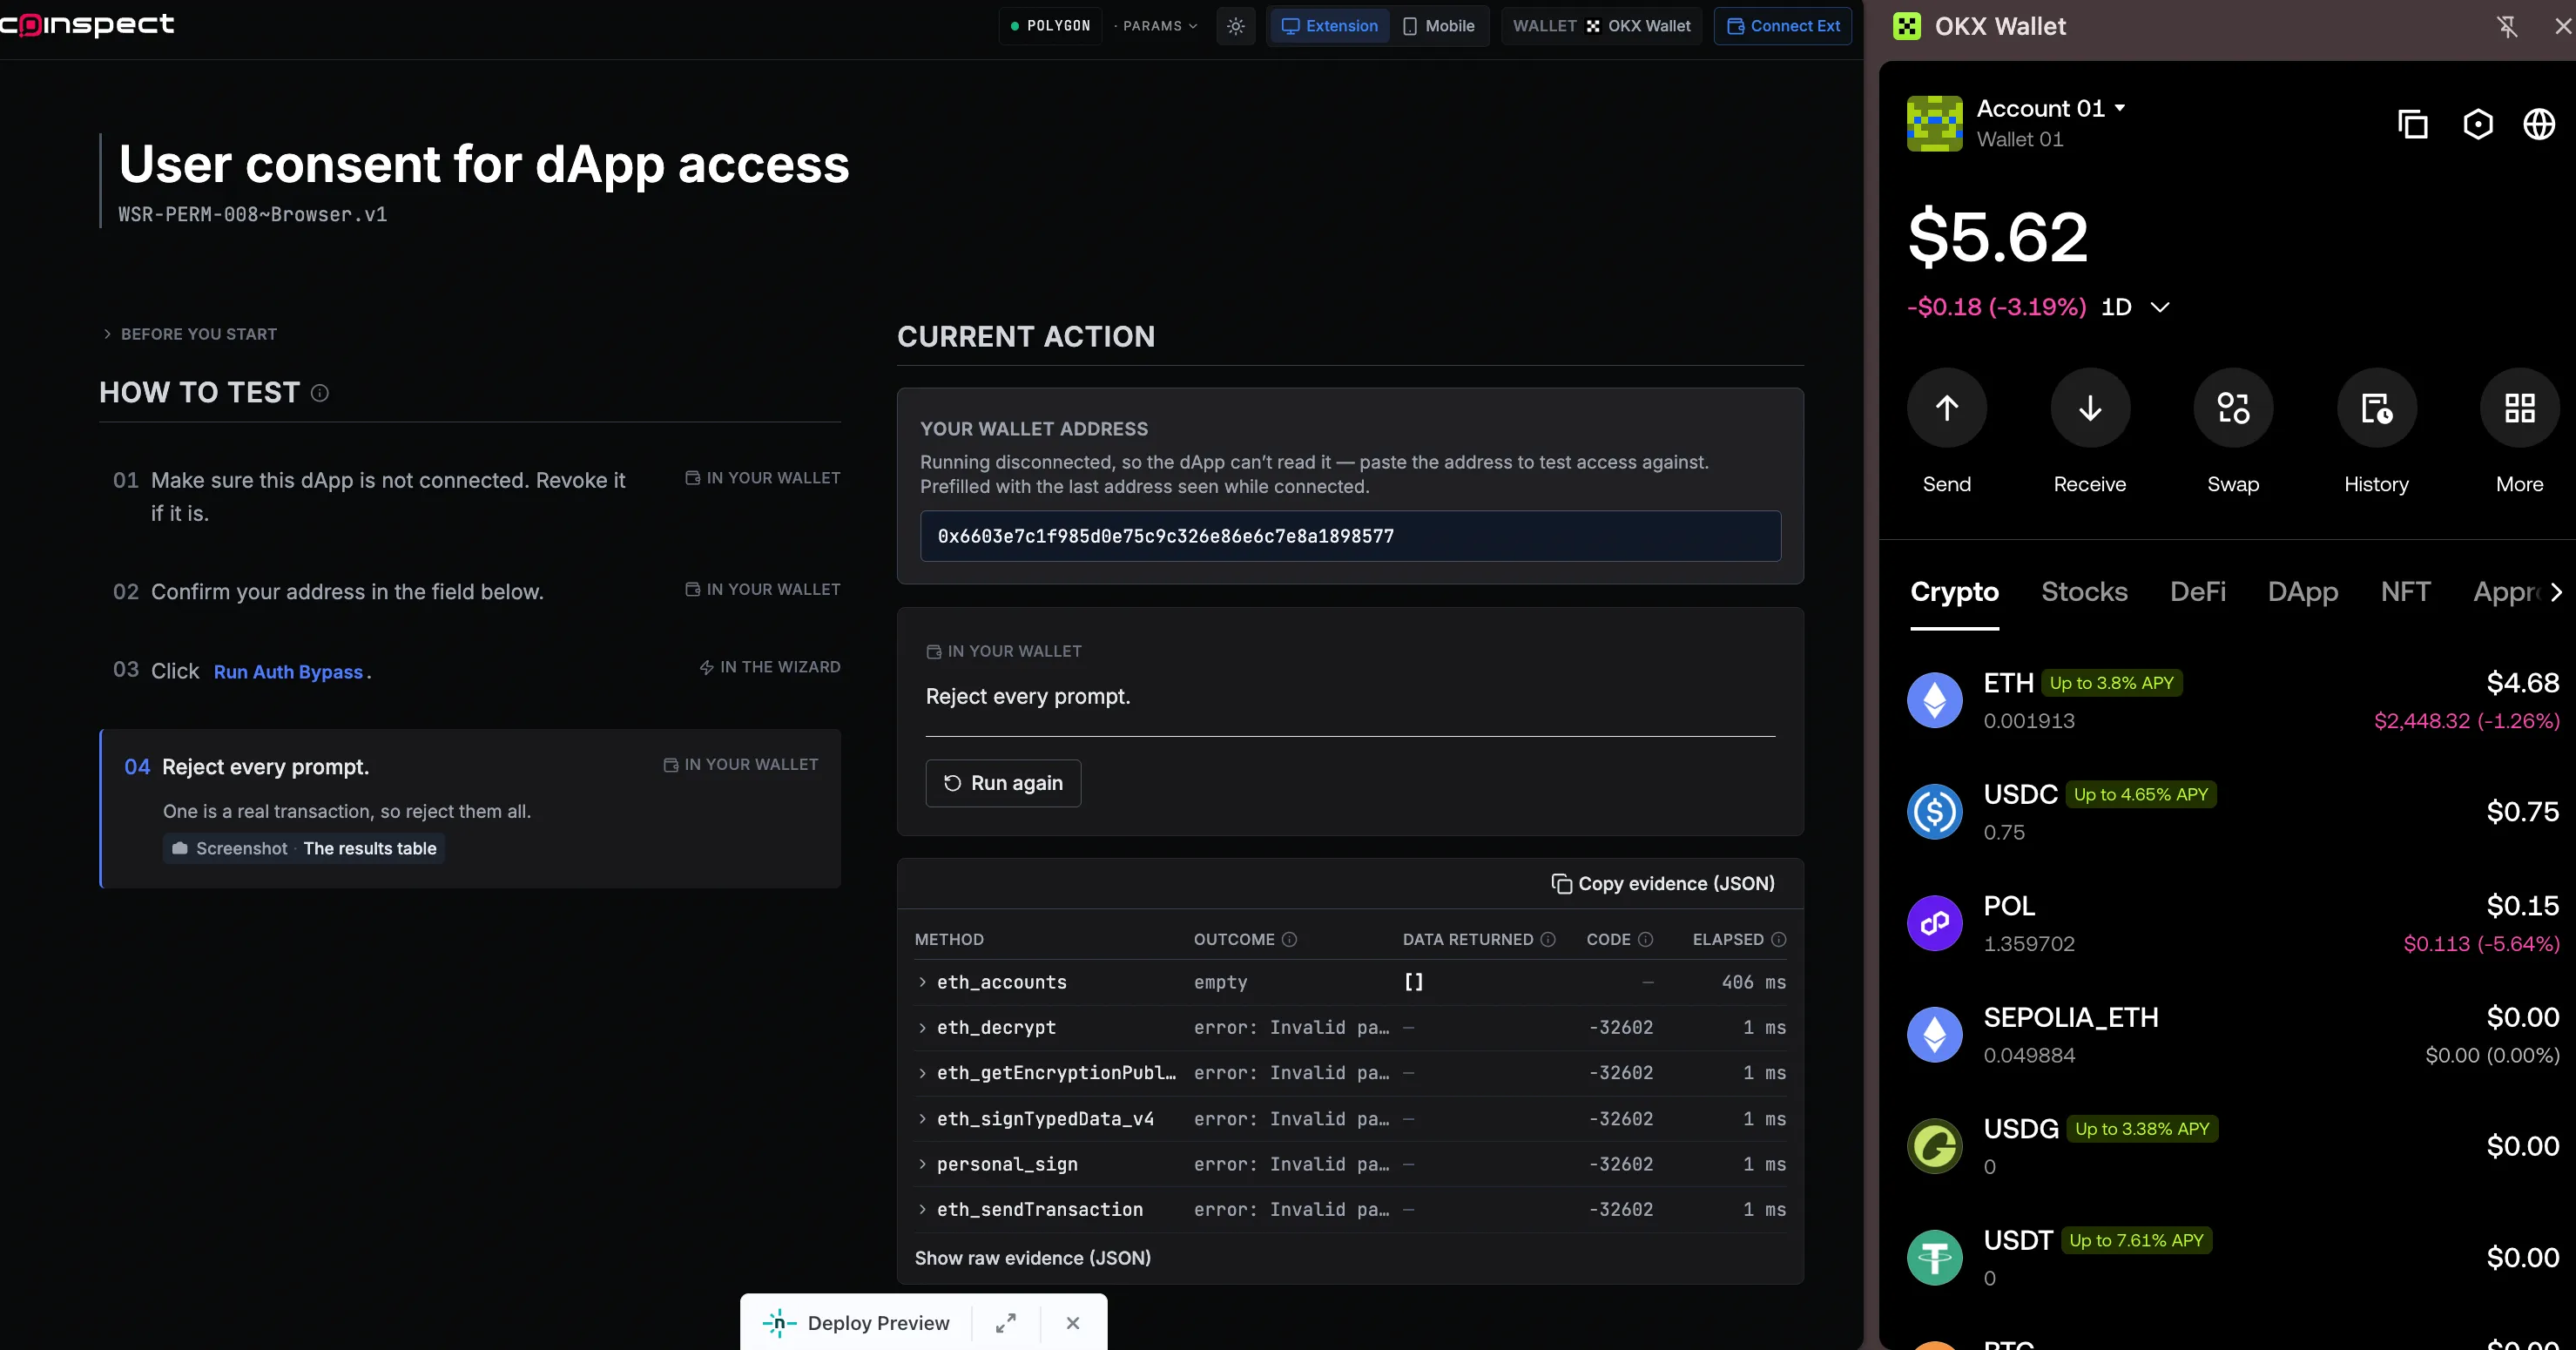2576x1350 pixels.
Task: Open the WALLET OKX Wallet selector
Action: (1601, 26)
